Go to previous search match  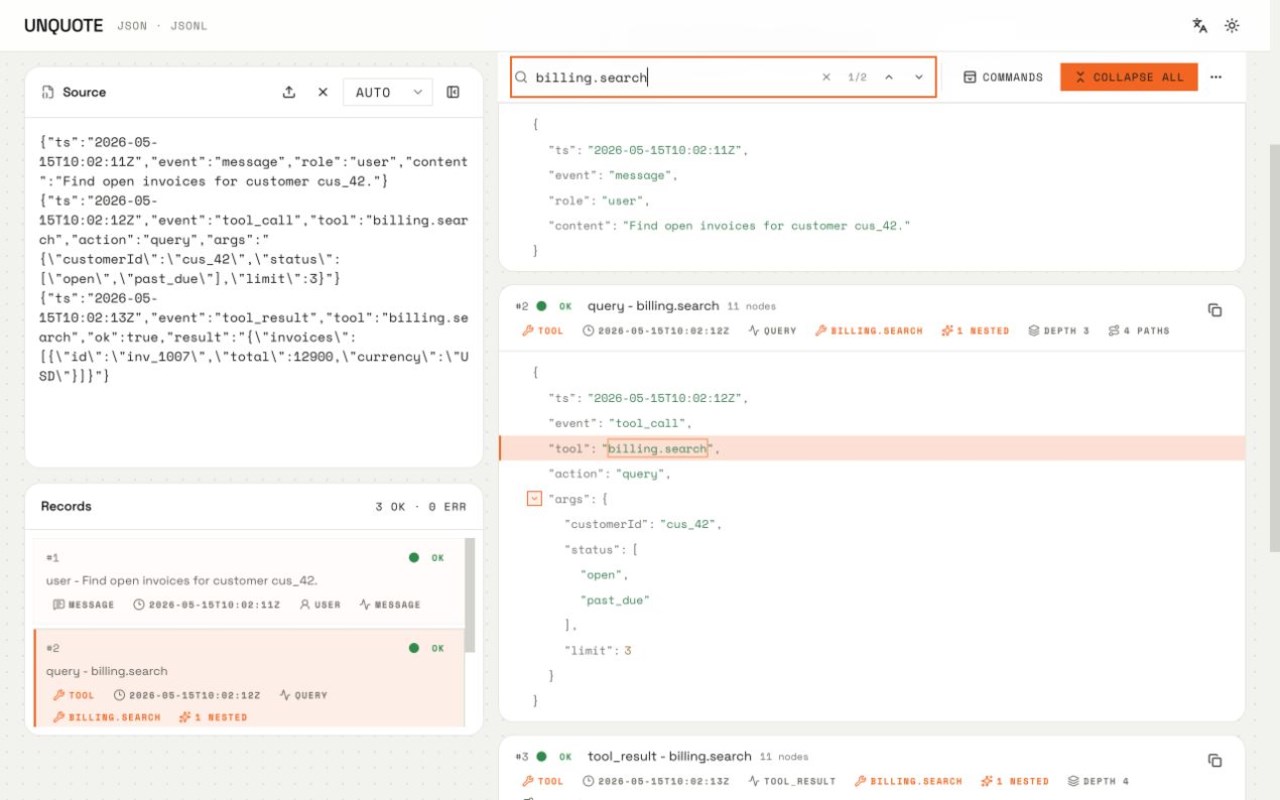tap(888, 77)
